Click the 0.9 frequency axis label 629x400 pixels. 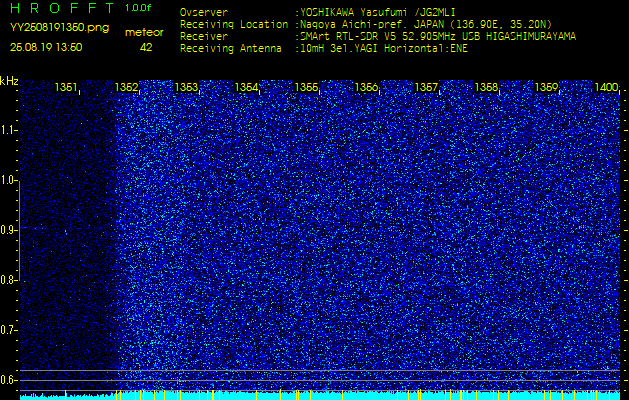(8, 230)
